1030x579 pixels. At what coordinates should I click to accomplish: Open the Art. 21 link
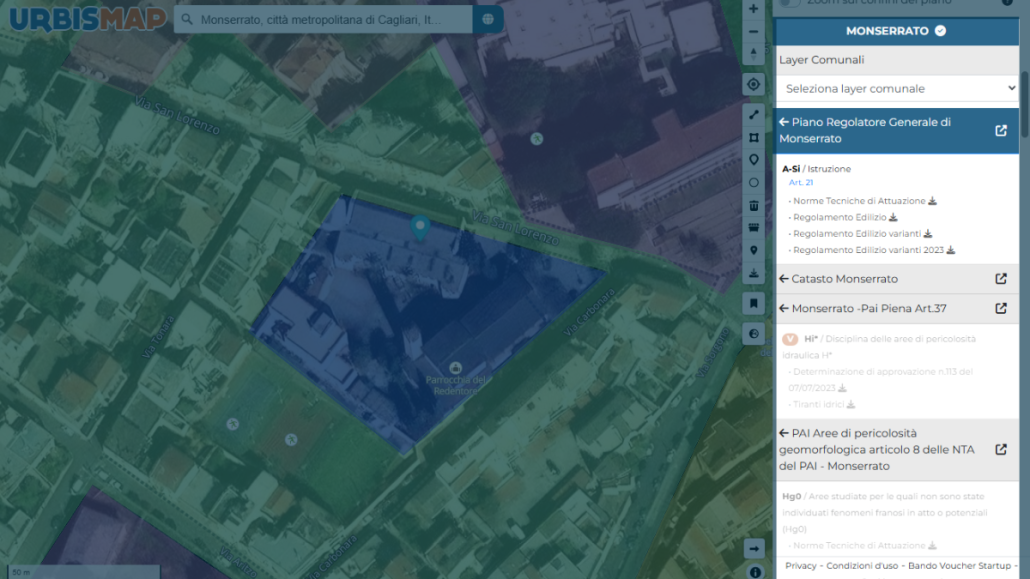pos(801,183)
